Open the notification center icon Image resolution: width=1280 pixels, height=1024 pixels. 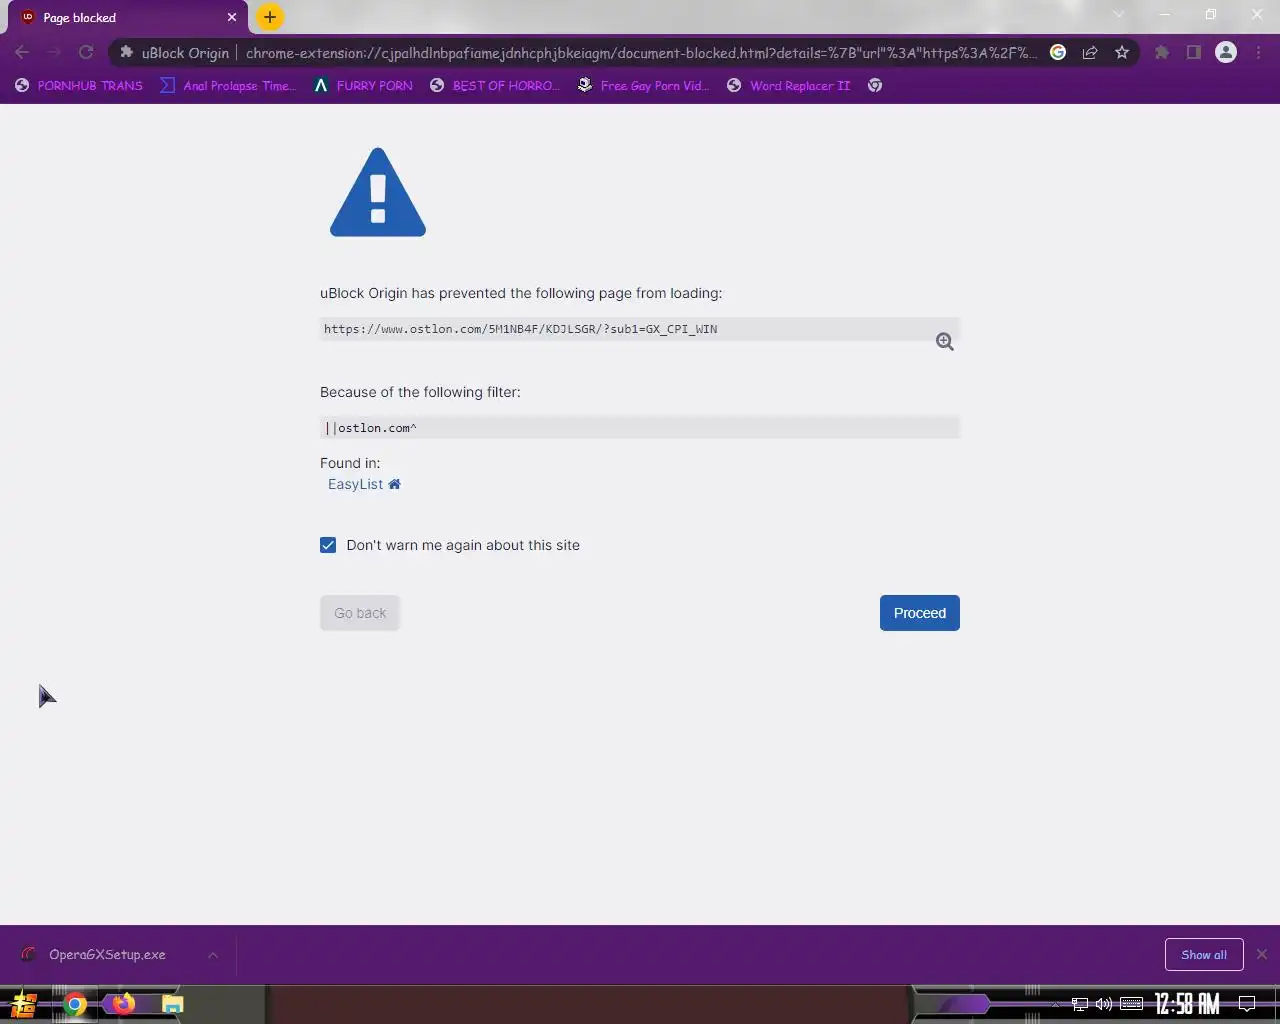click(1247, 1004)
